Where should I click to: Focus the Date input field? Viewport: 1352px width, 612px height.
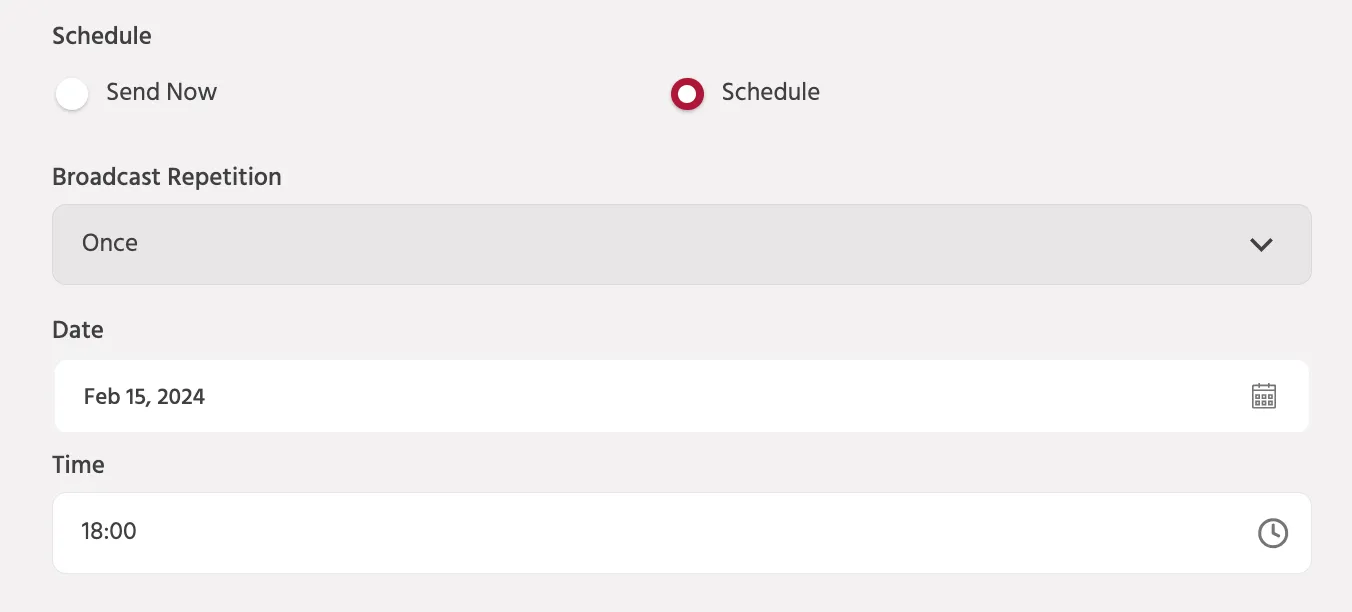point(681,396)
